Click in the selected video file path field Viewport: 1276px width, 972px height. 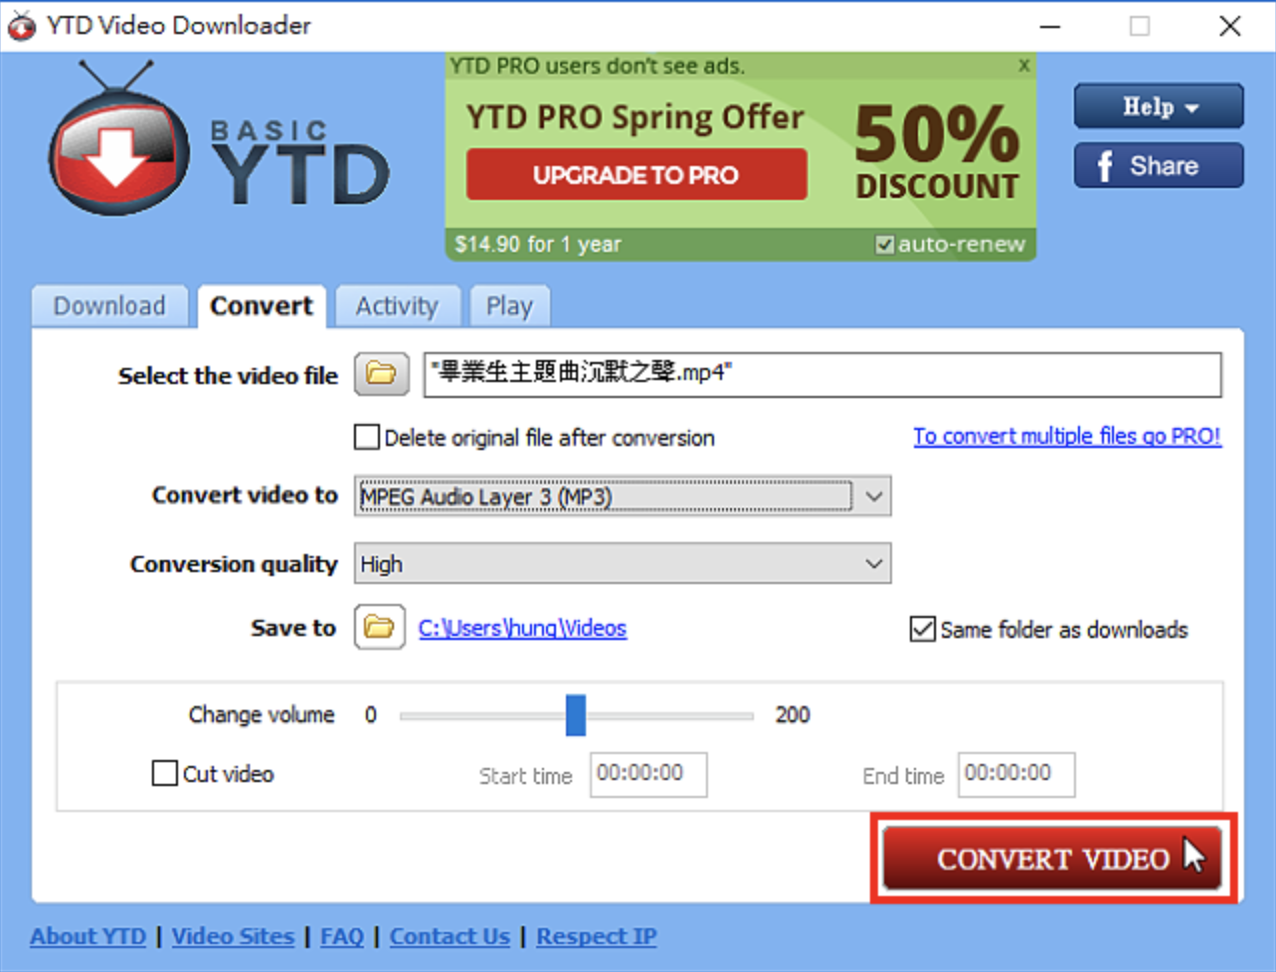coord(822,375)
